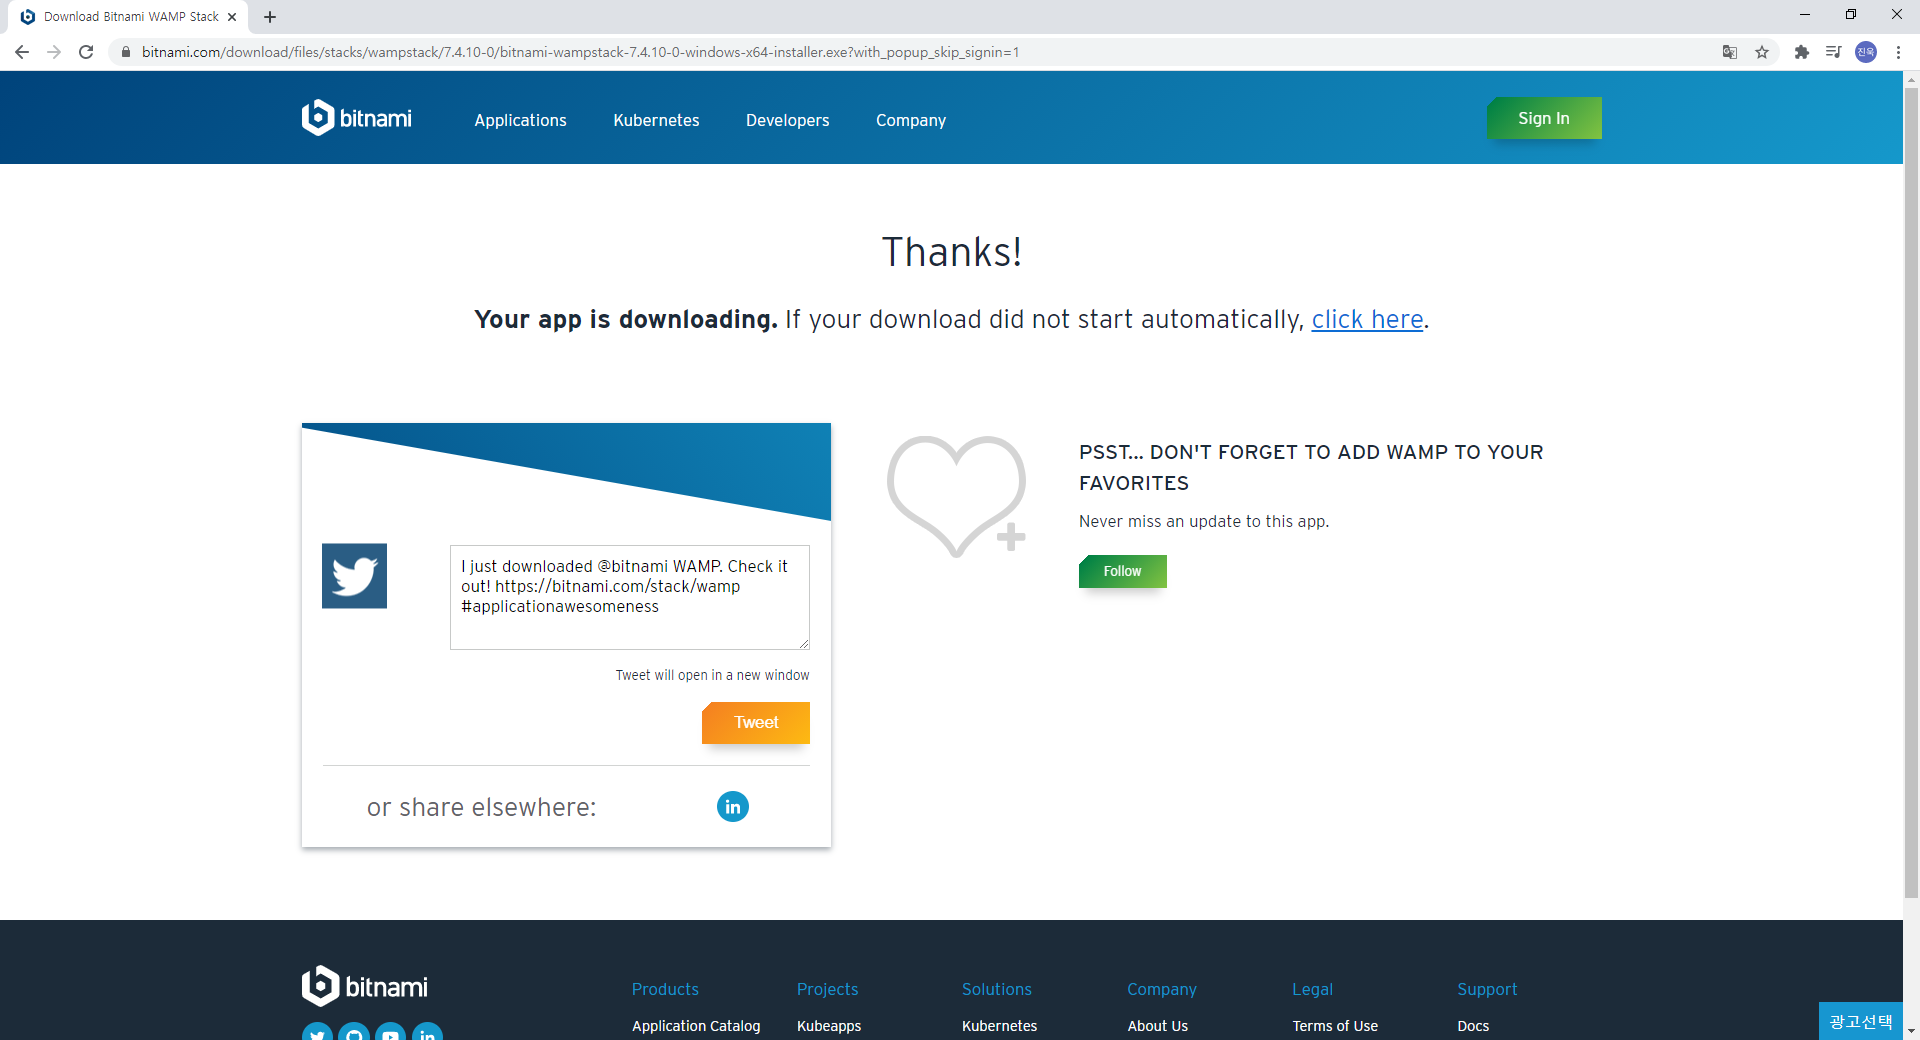Minimize the Chrome window

click(x=1805, y=15)
